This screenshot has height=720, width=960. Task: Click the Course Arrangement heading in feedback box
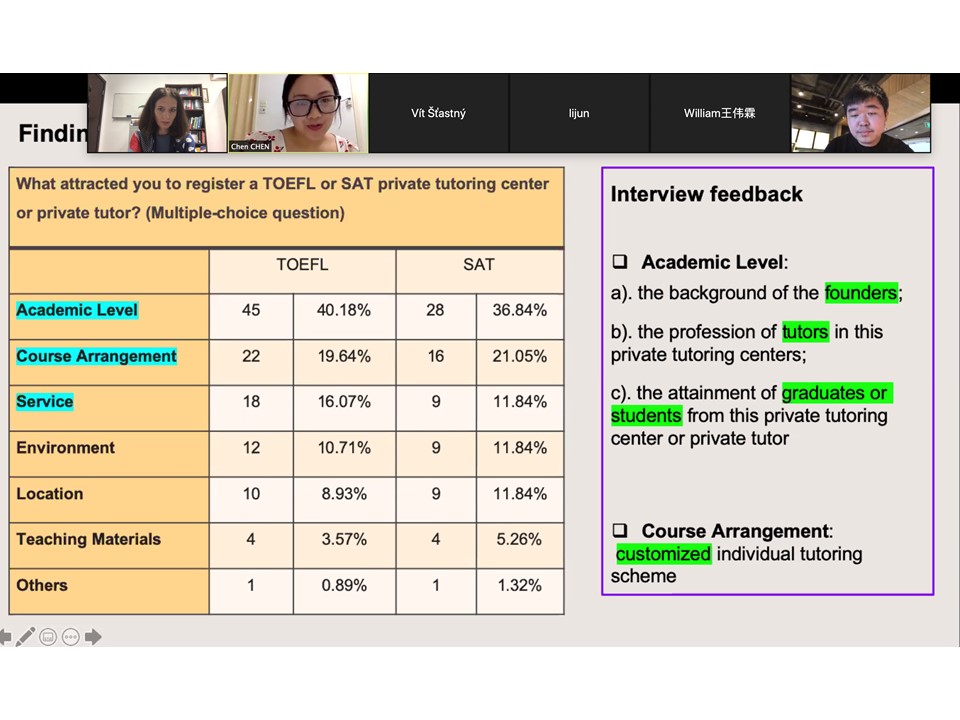point(737,530)
